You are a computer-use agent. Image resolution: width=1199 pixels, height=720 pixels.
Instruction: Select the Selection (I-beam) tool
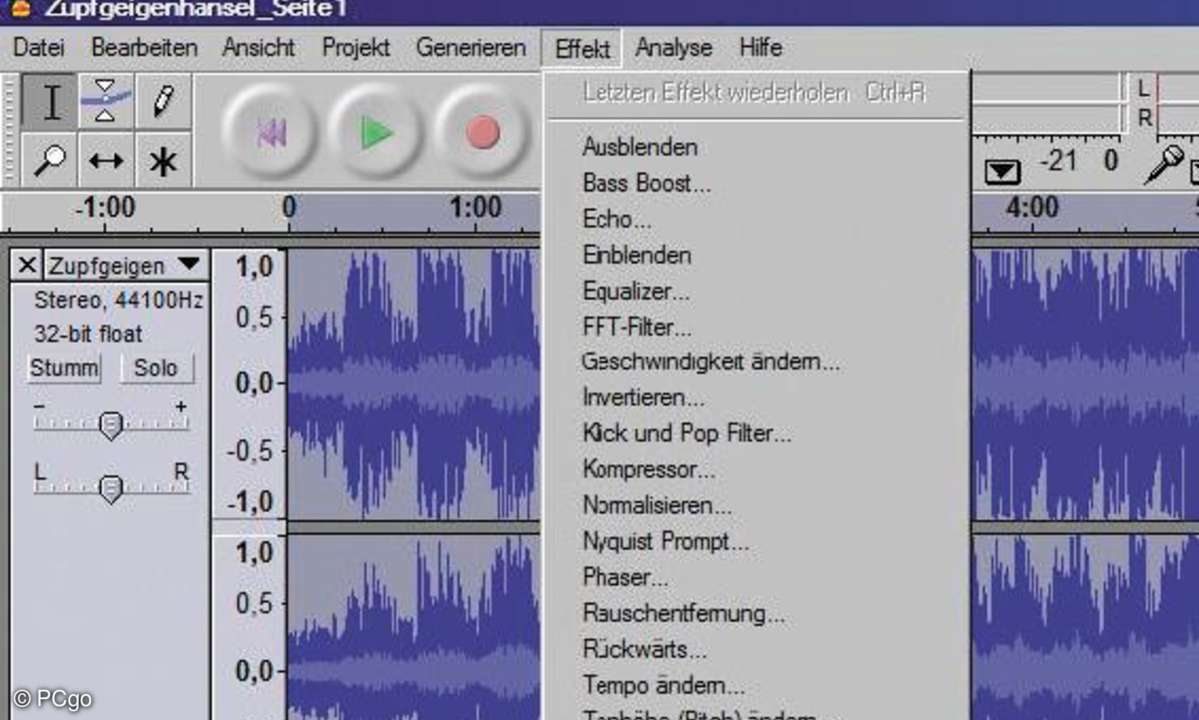(x=50, y=101)
